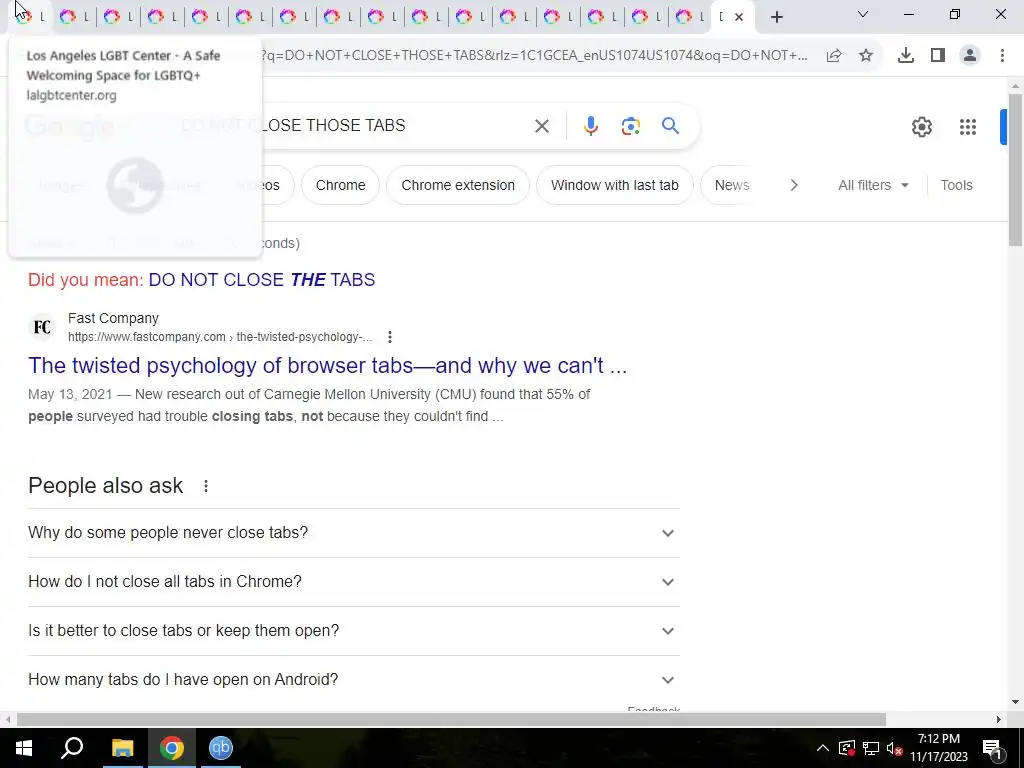Click the Fast Company site name
This screenshot has width=1024, height=768.
tap(113, 319)
